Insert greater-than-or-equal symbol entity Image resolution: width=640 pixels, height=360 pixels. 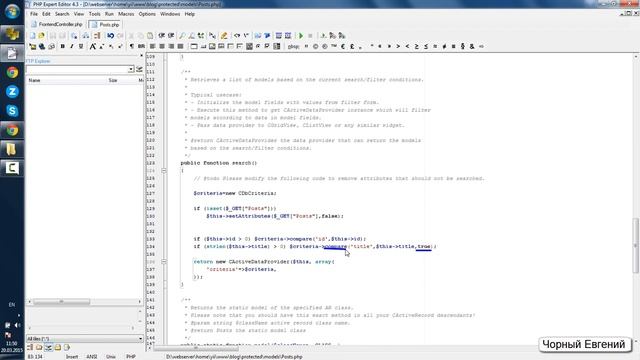(416, 47)
